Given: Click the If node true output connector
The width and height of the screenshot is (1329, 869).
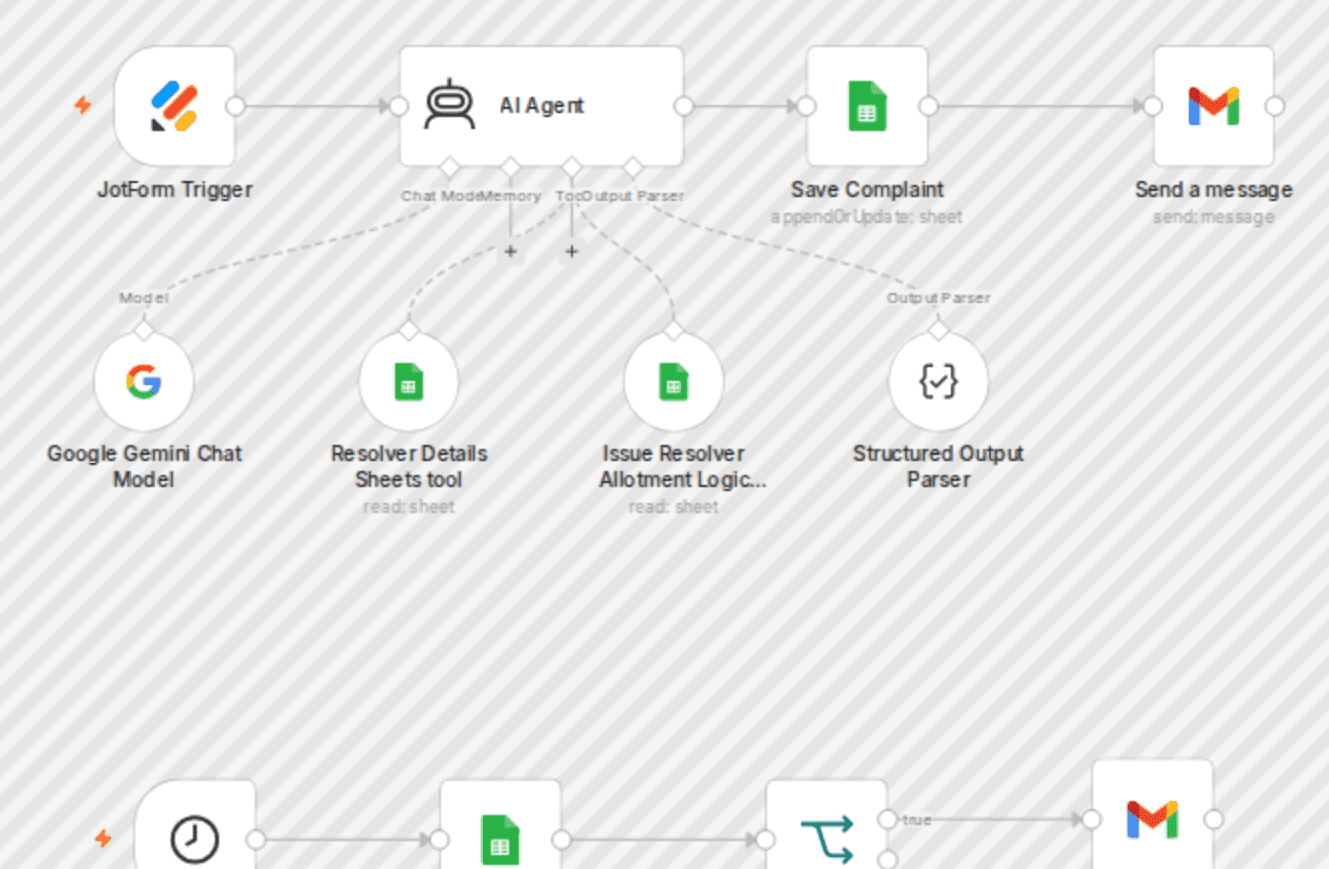Looking at the screenshot, I should [887, 820].
